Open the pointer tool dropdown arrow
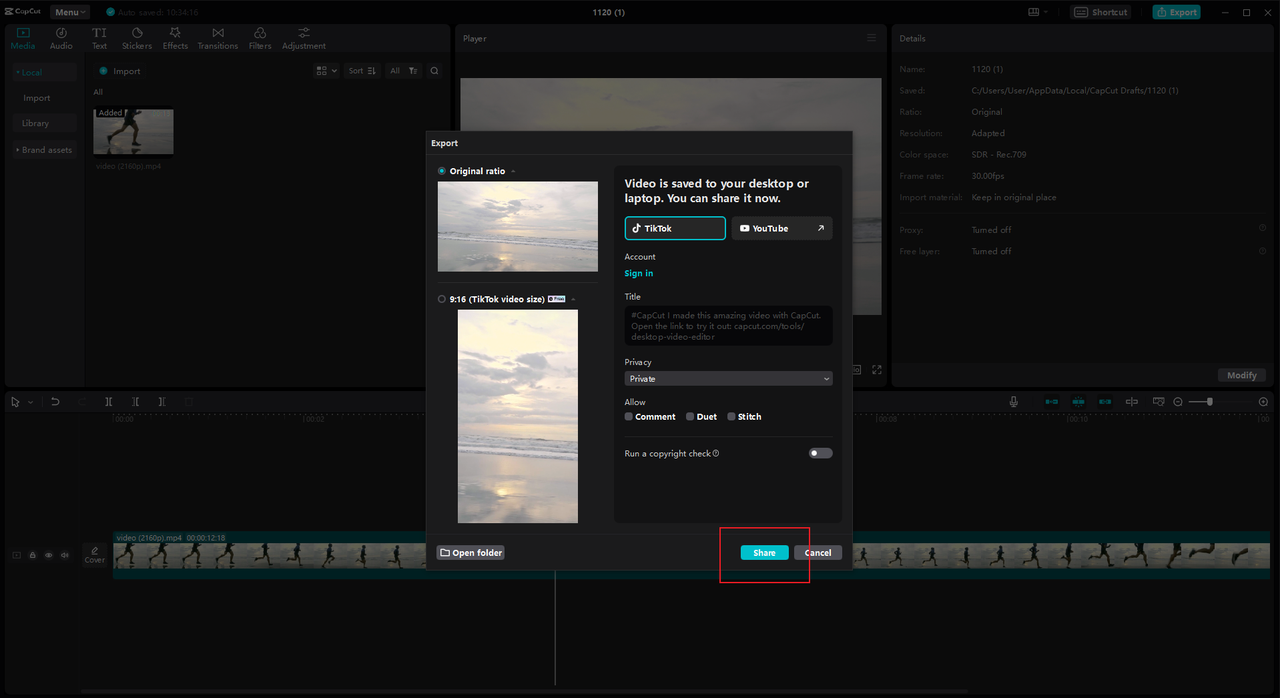This screenshot has height=698, width=1280. click(x=31, y=402)
